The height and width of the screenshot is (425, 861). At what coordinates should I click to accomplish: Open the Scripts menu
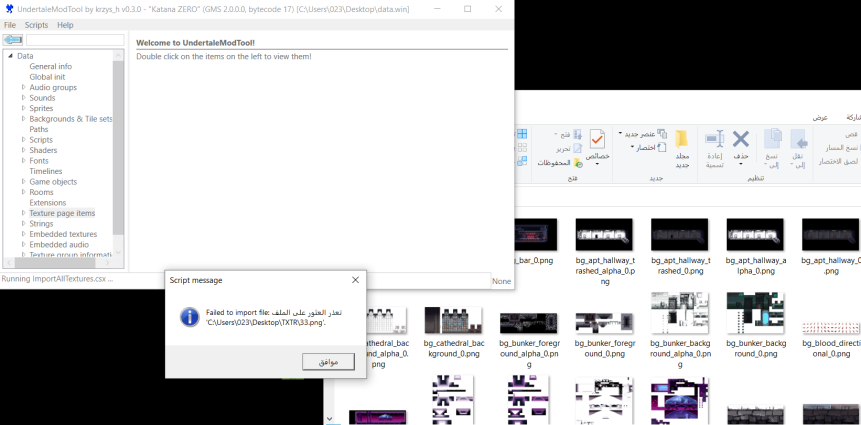[x=36, y=25]
